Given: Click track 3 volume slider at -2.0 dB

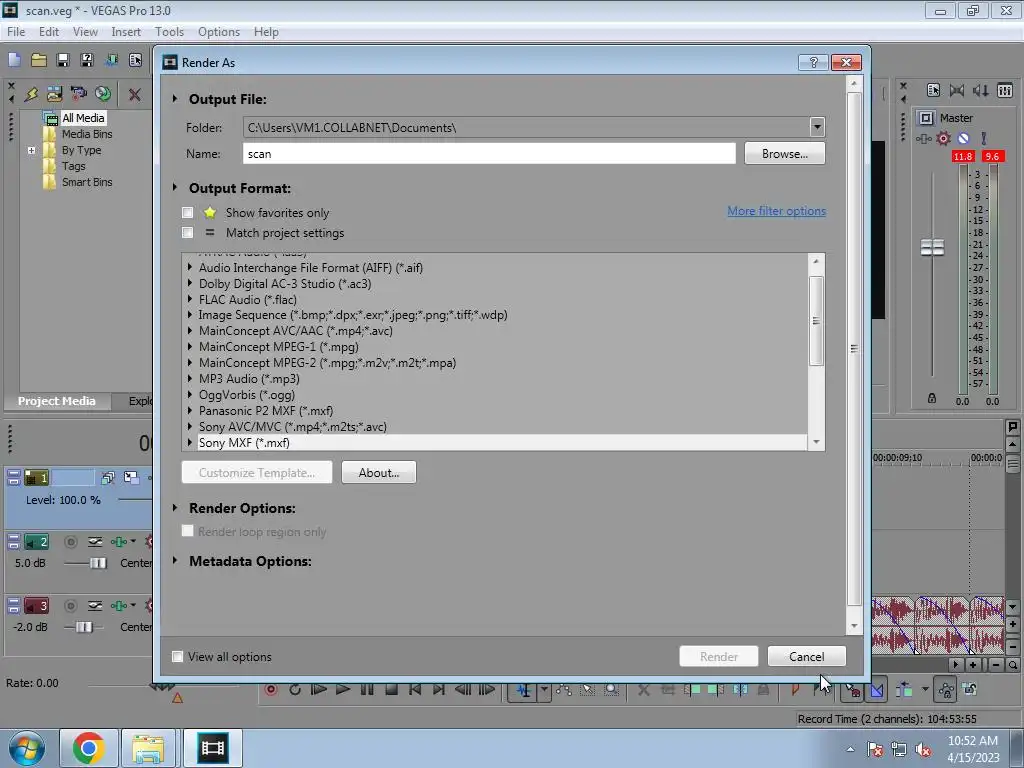Looking at the screenshot, I should 84,627.
